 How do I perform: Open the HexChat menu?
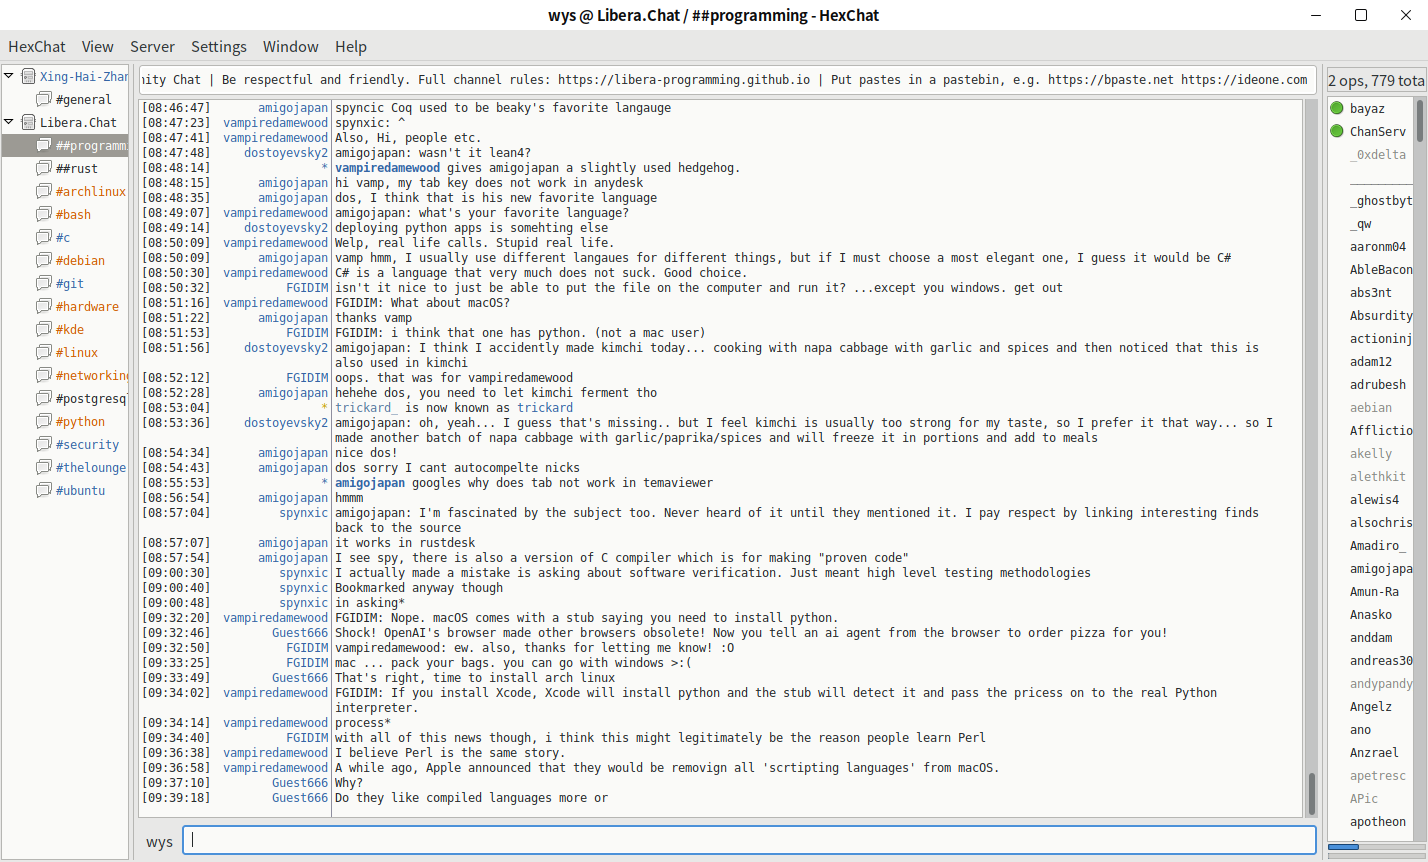37,46
